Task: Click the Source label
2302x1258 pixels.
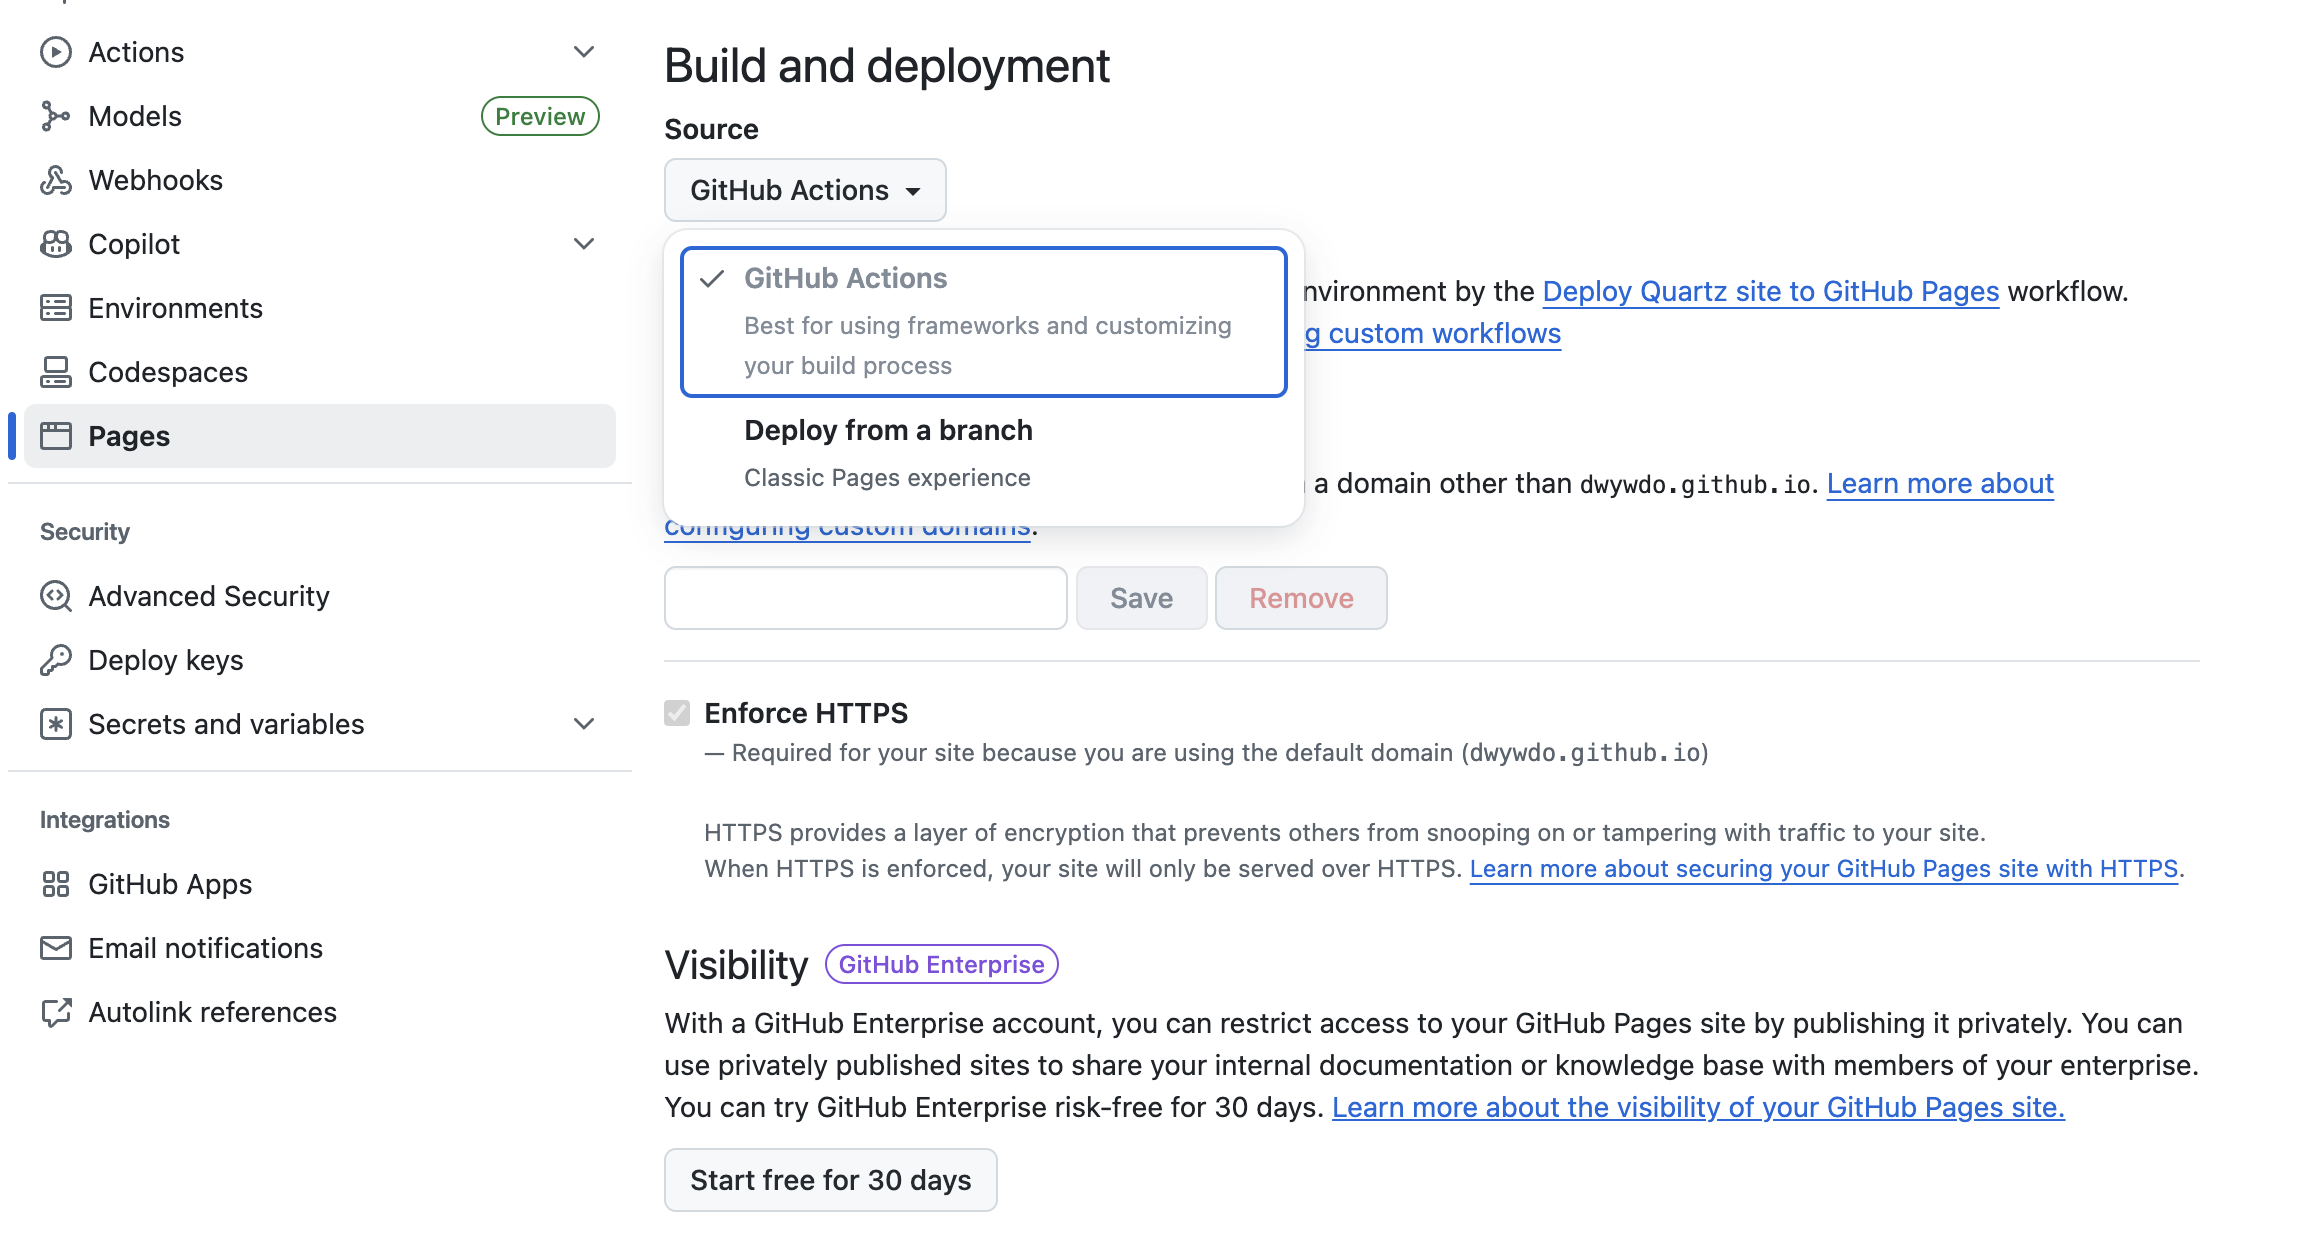Action: [712, 129]
